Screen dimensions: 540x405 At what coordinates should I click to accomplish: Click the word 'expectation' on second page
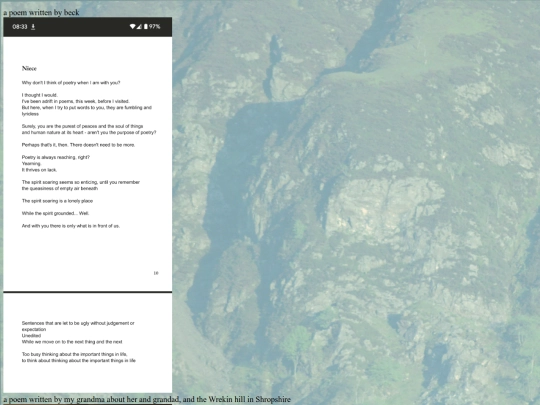(34, 330)
